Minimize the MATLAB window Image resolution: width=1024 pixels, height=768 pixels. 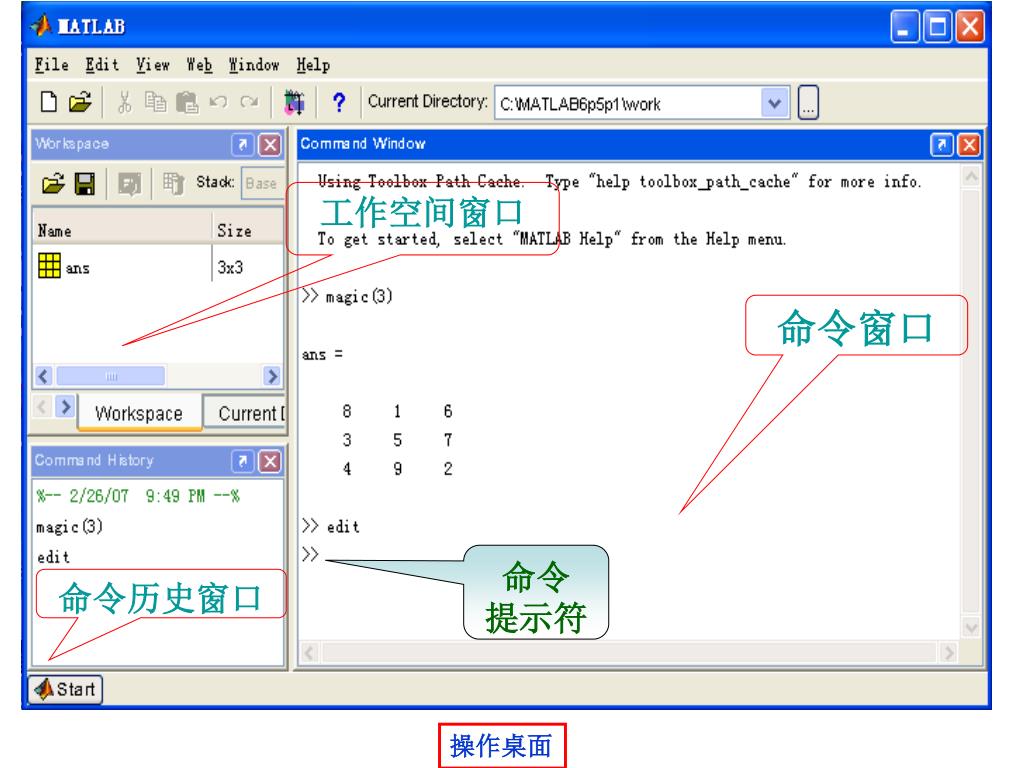click(x=904, y=27)
